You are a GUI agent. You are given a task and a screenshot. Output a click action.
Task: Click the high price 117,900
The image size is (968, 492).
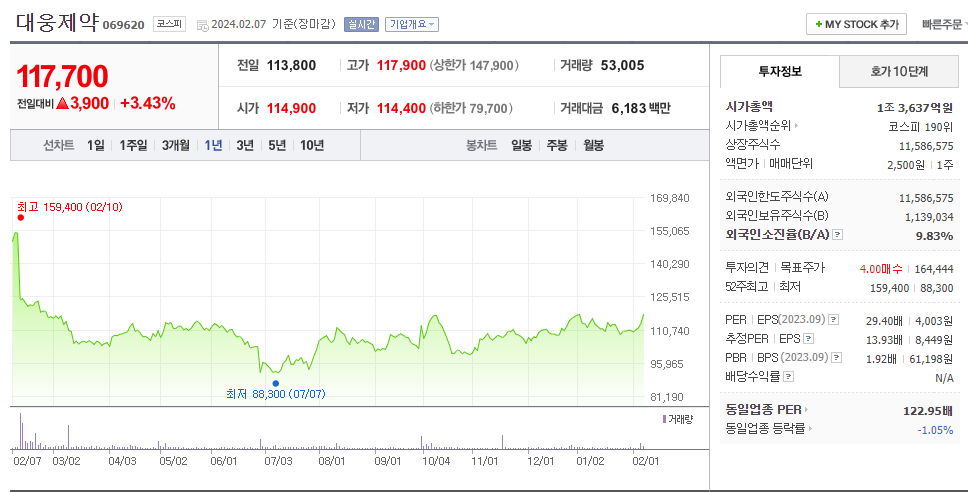coord(401,65)
